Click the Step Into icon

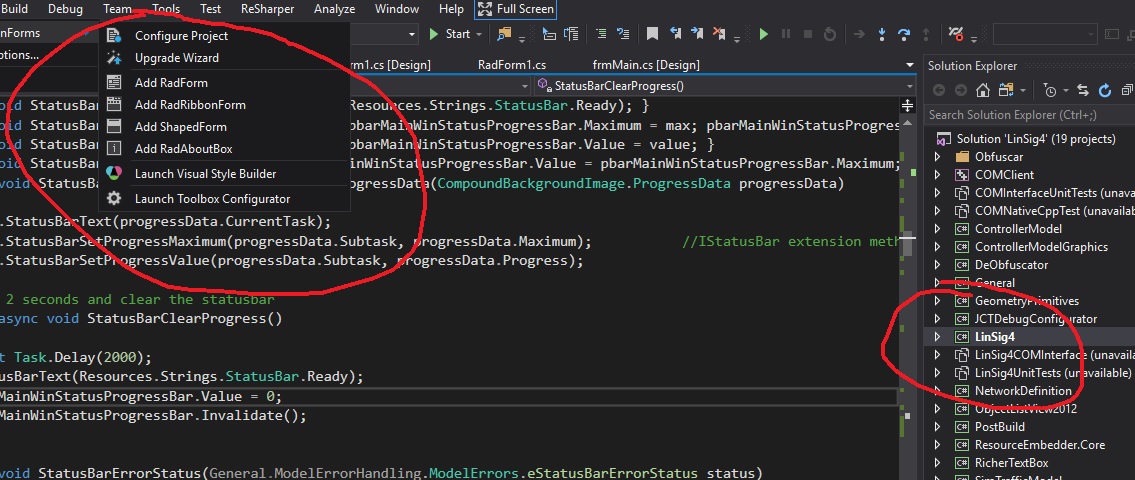882,34
